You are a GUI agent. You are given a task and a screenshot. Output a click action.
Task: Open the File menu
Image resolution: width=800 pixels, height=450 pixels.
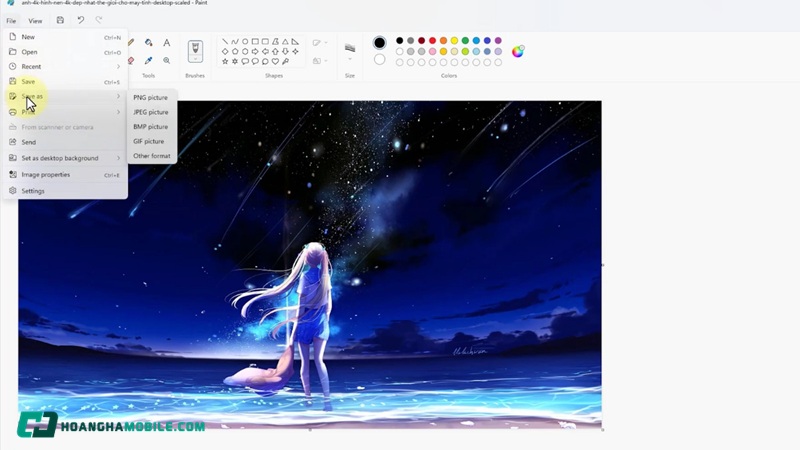click(11, 21)
